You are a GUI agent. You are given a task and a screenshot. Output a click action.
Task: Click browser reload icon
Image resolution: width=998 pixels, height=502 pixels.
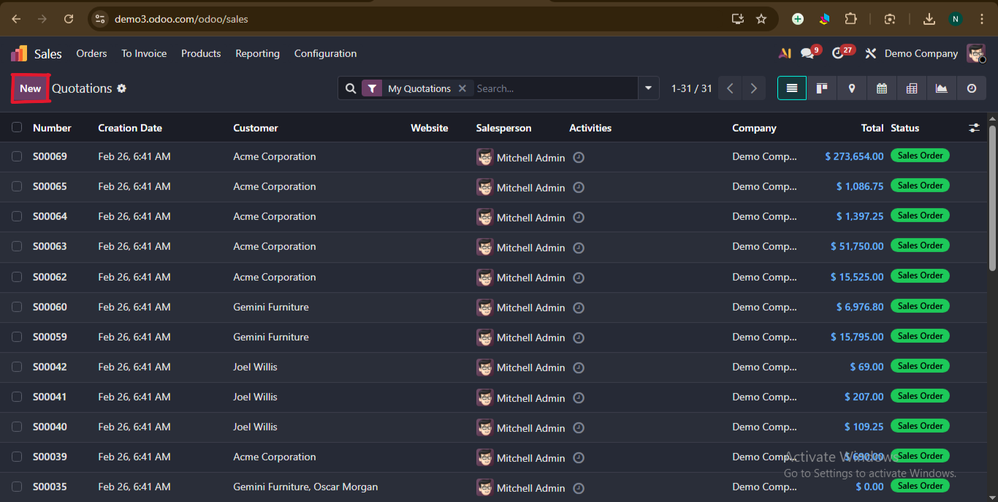(x=69, y=19)
